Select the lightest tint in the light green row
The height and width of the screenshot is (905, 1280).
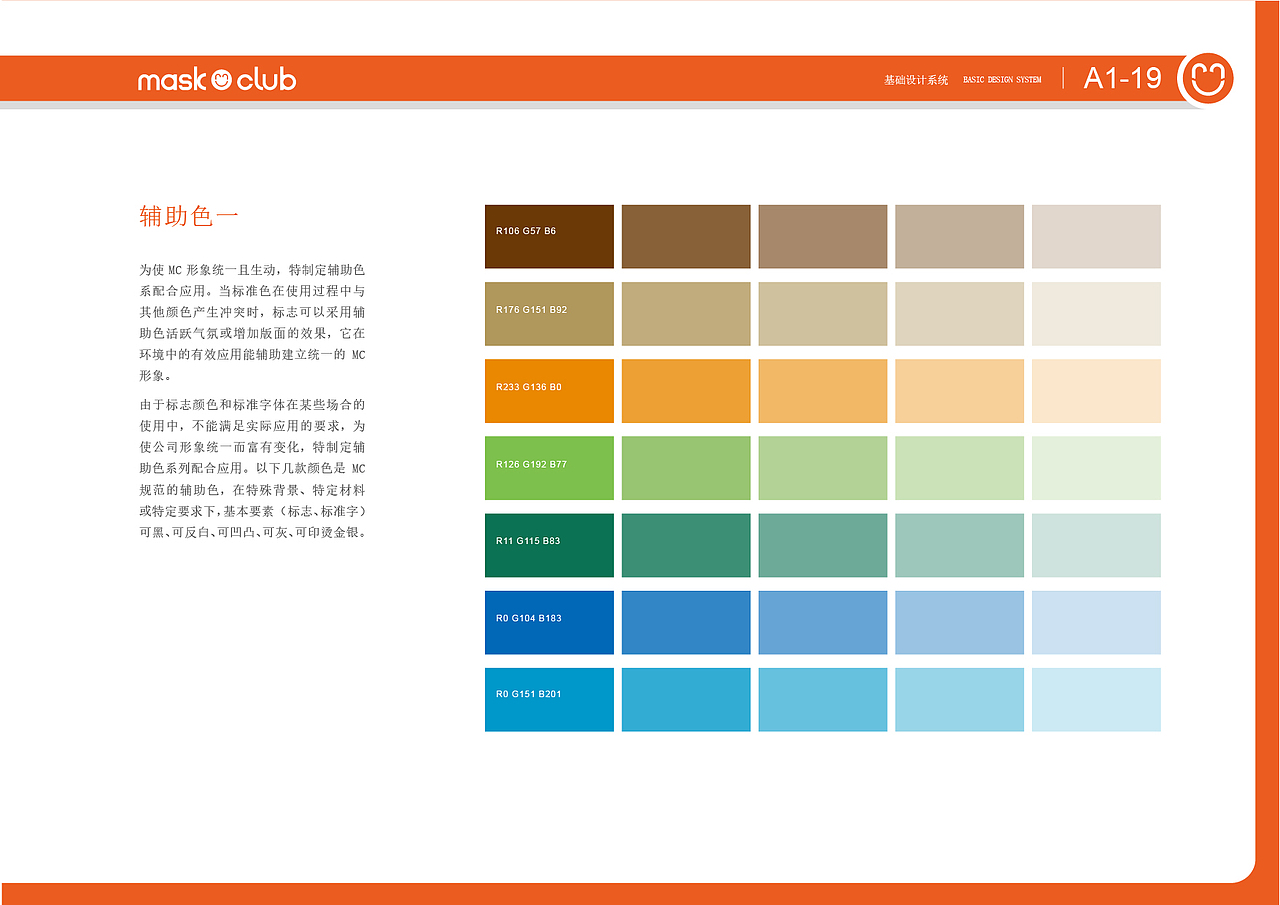point(1096,468)
